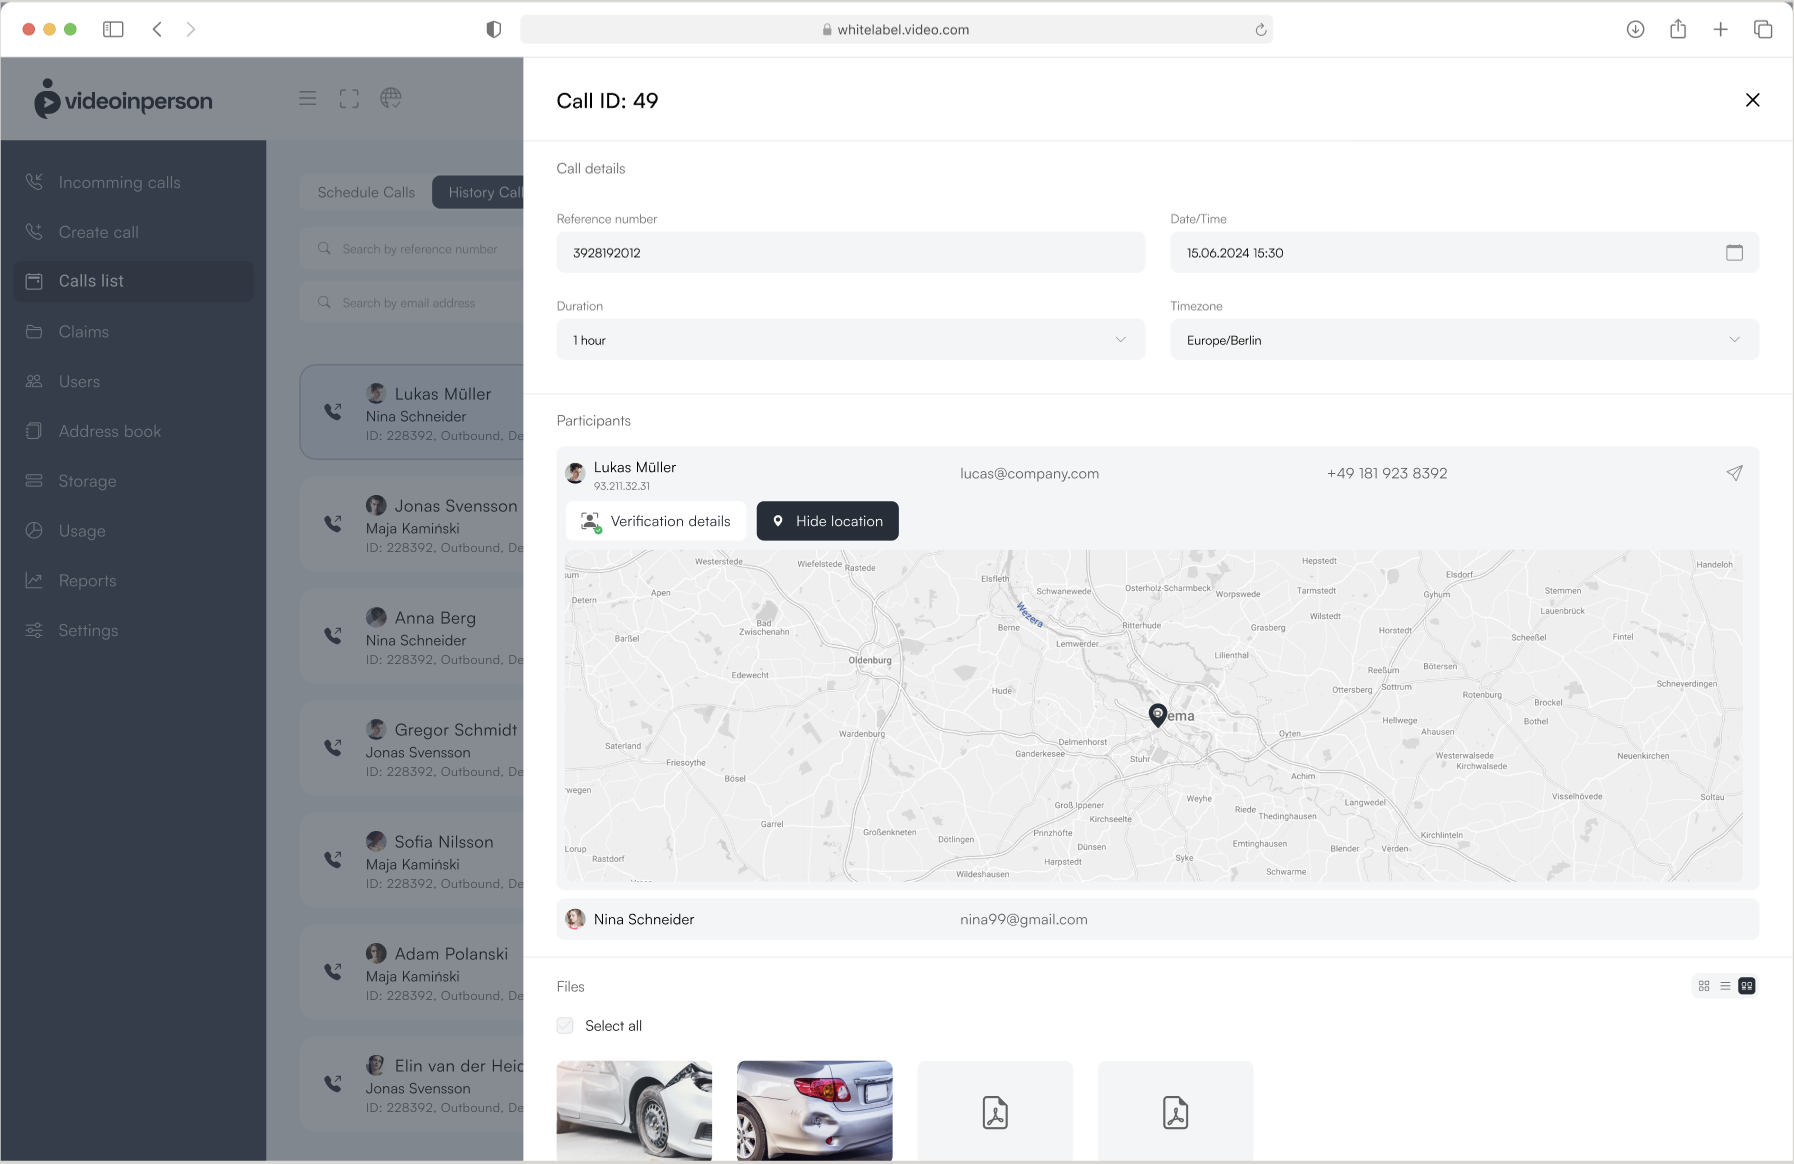
Task: Open Reports in sidebar
Action: [x=133, y=580]
